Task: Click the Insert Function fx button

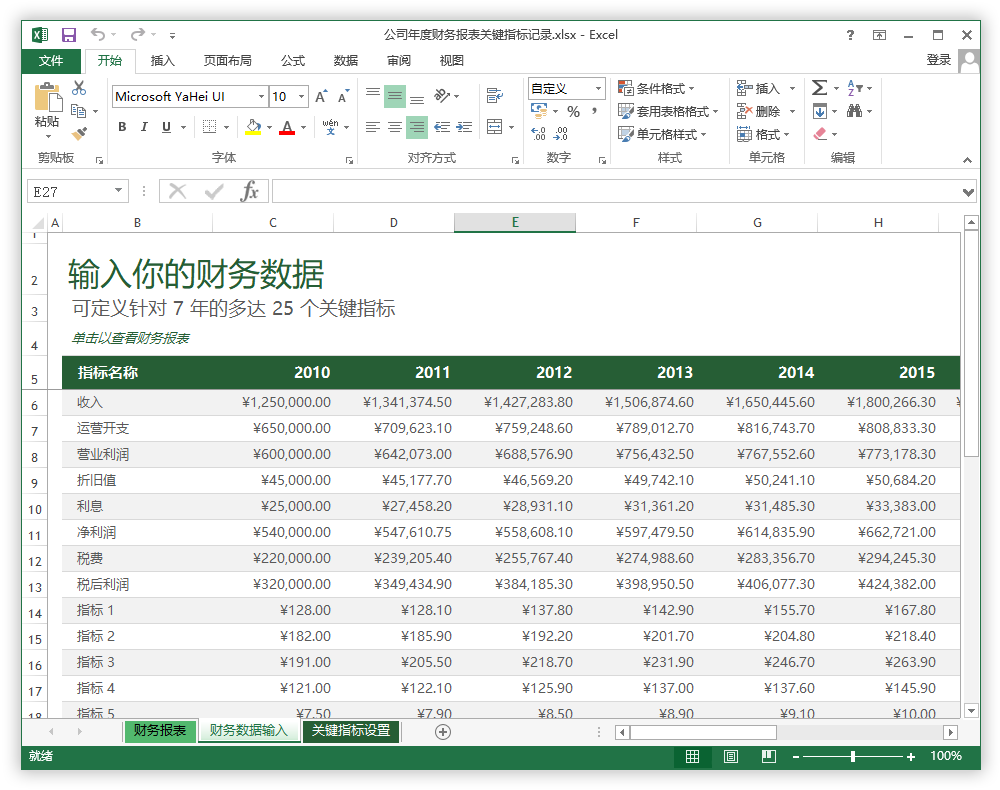Action: (x=249, y=191)
